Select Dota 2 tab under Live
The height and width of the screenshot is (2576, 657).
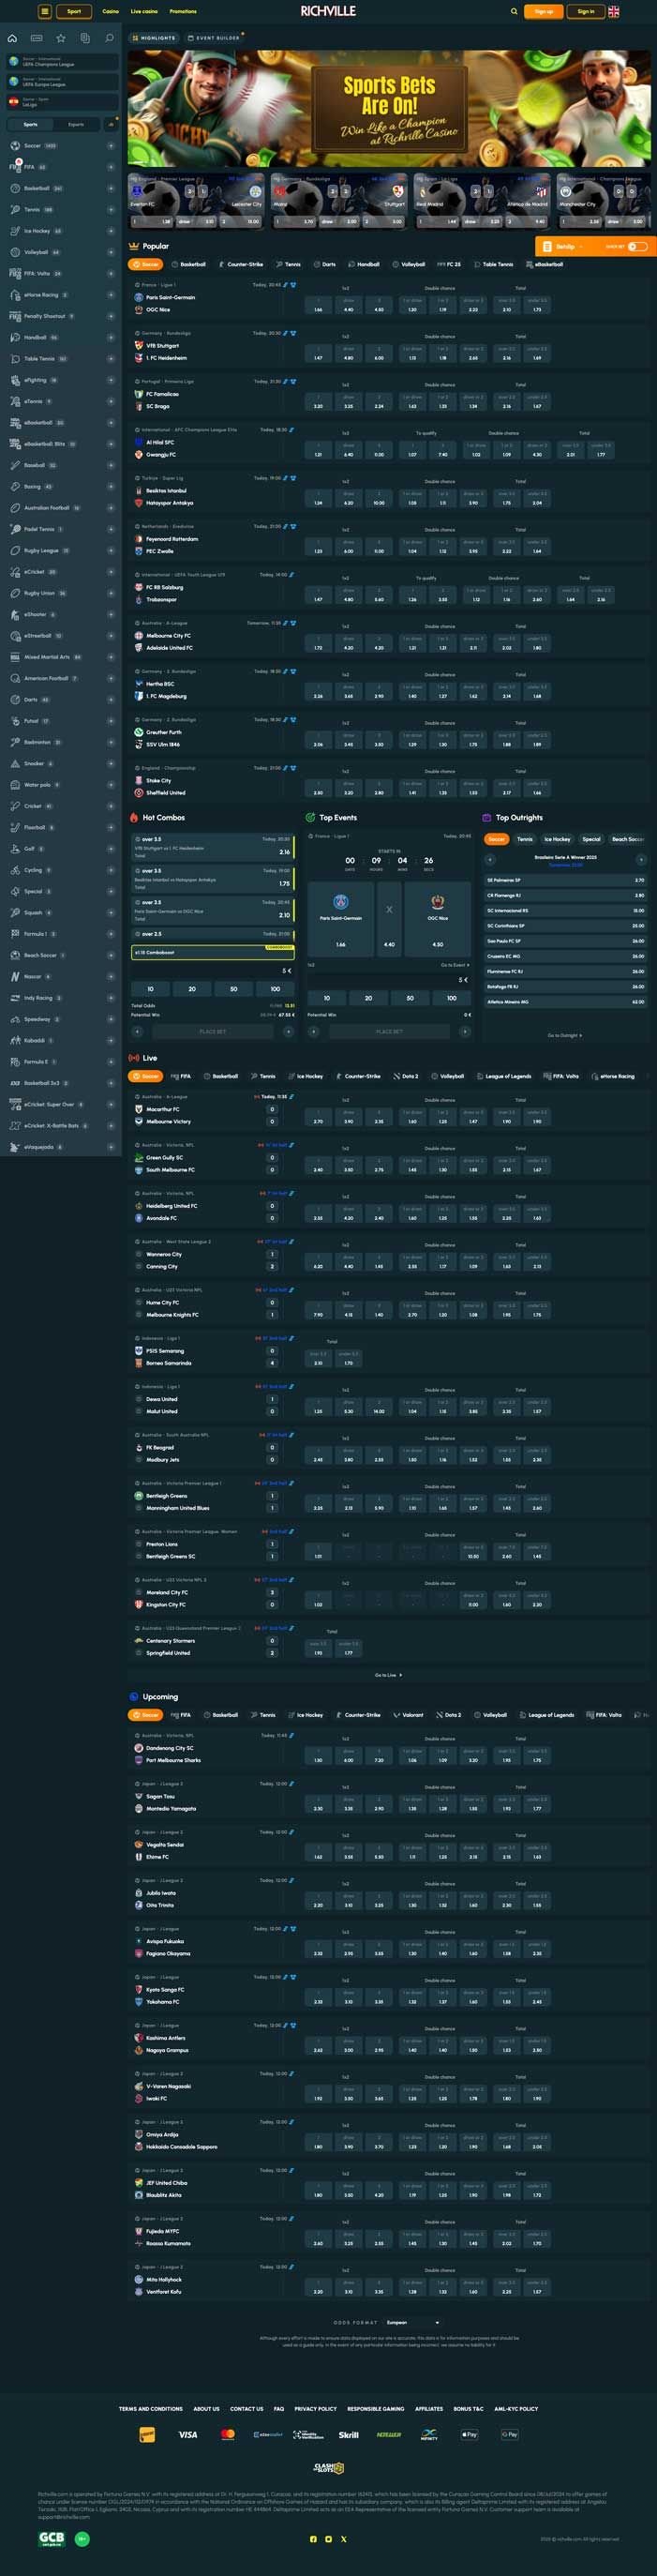click(406, 1077)
